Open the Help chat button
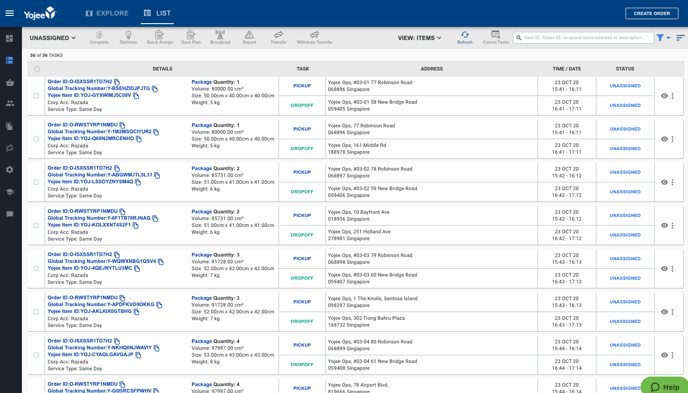 click(x=664, y=386)
